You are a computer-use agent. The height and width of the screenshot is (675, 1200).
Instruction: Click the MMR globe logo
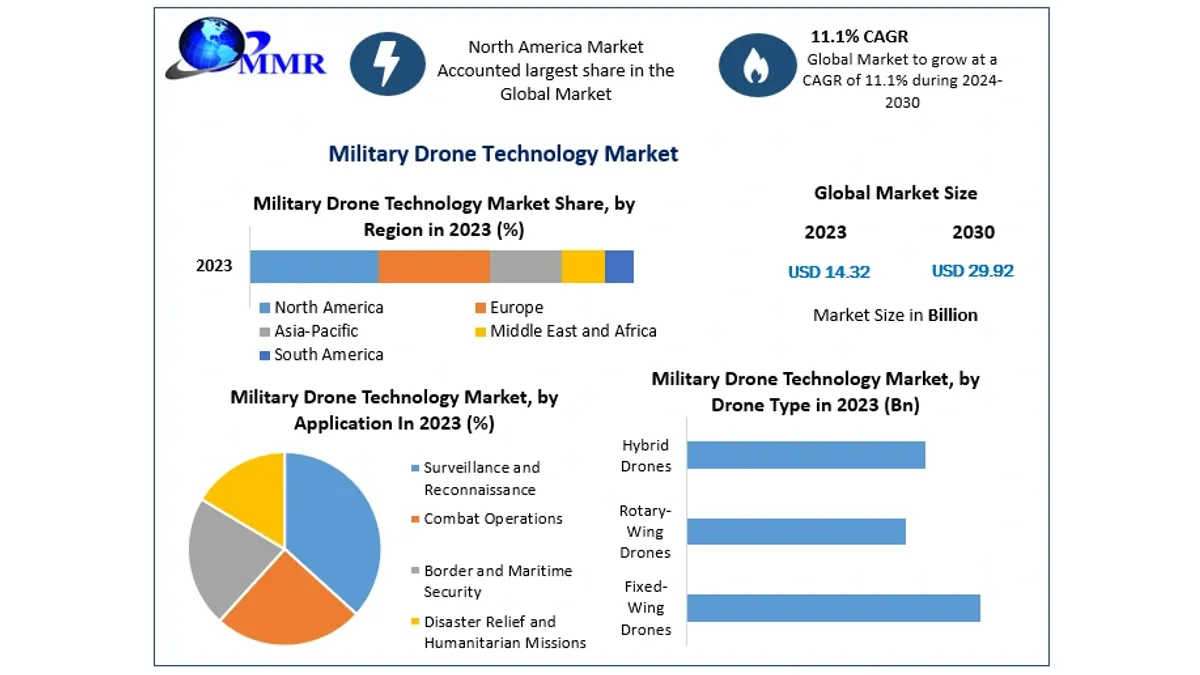247,49
